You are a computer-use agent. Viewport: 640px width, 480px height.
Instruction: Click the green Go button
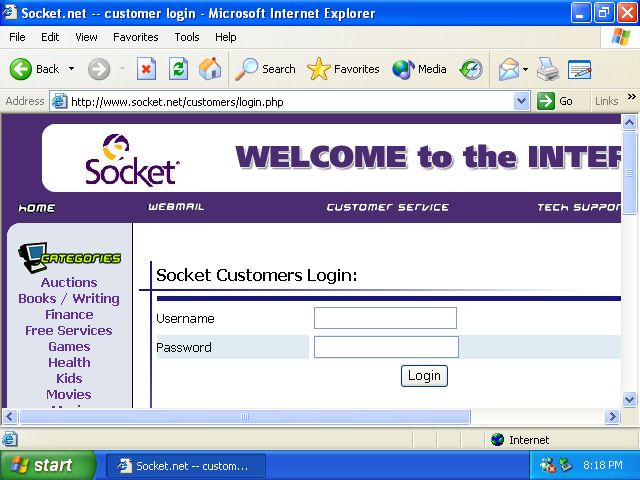556,101
